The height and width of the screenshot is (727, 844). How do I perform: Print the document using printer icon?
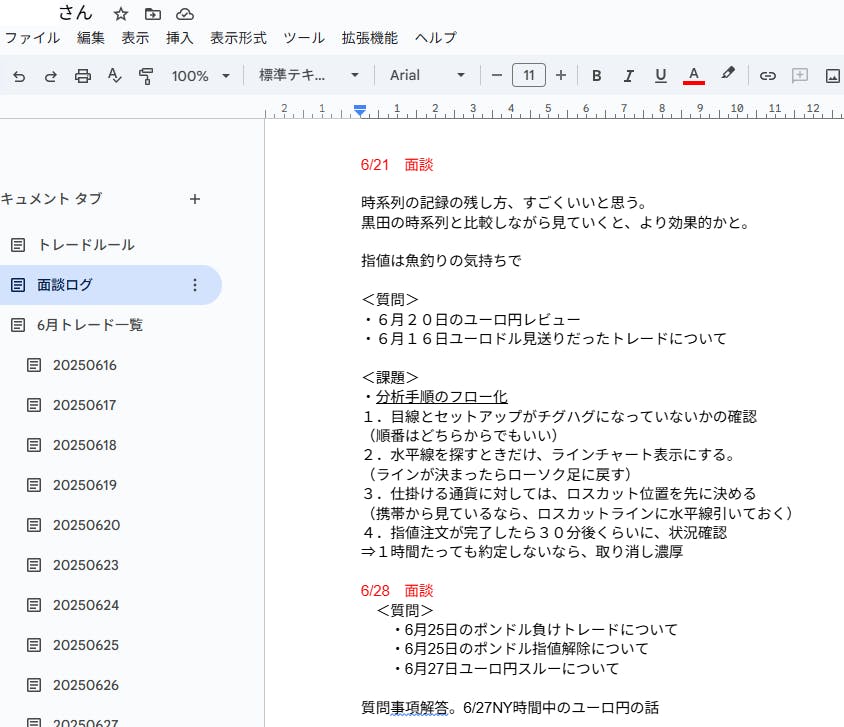pos(83,75)
